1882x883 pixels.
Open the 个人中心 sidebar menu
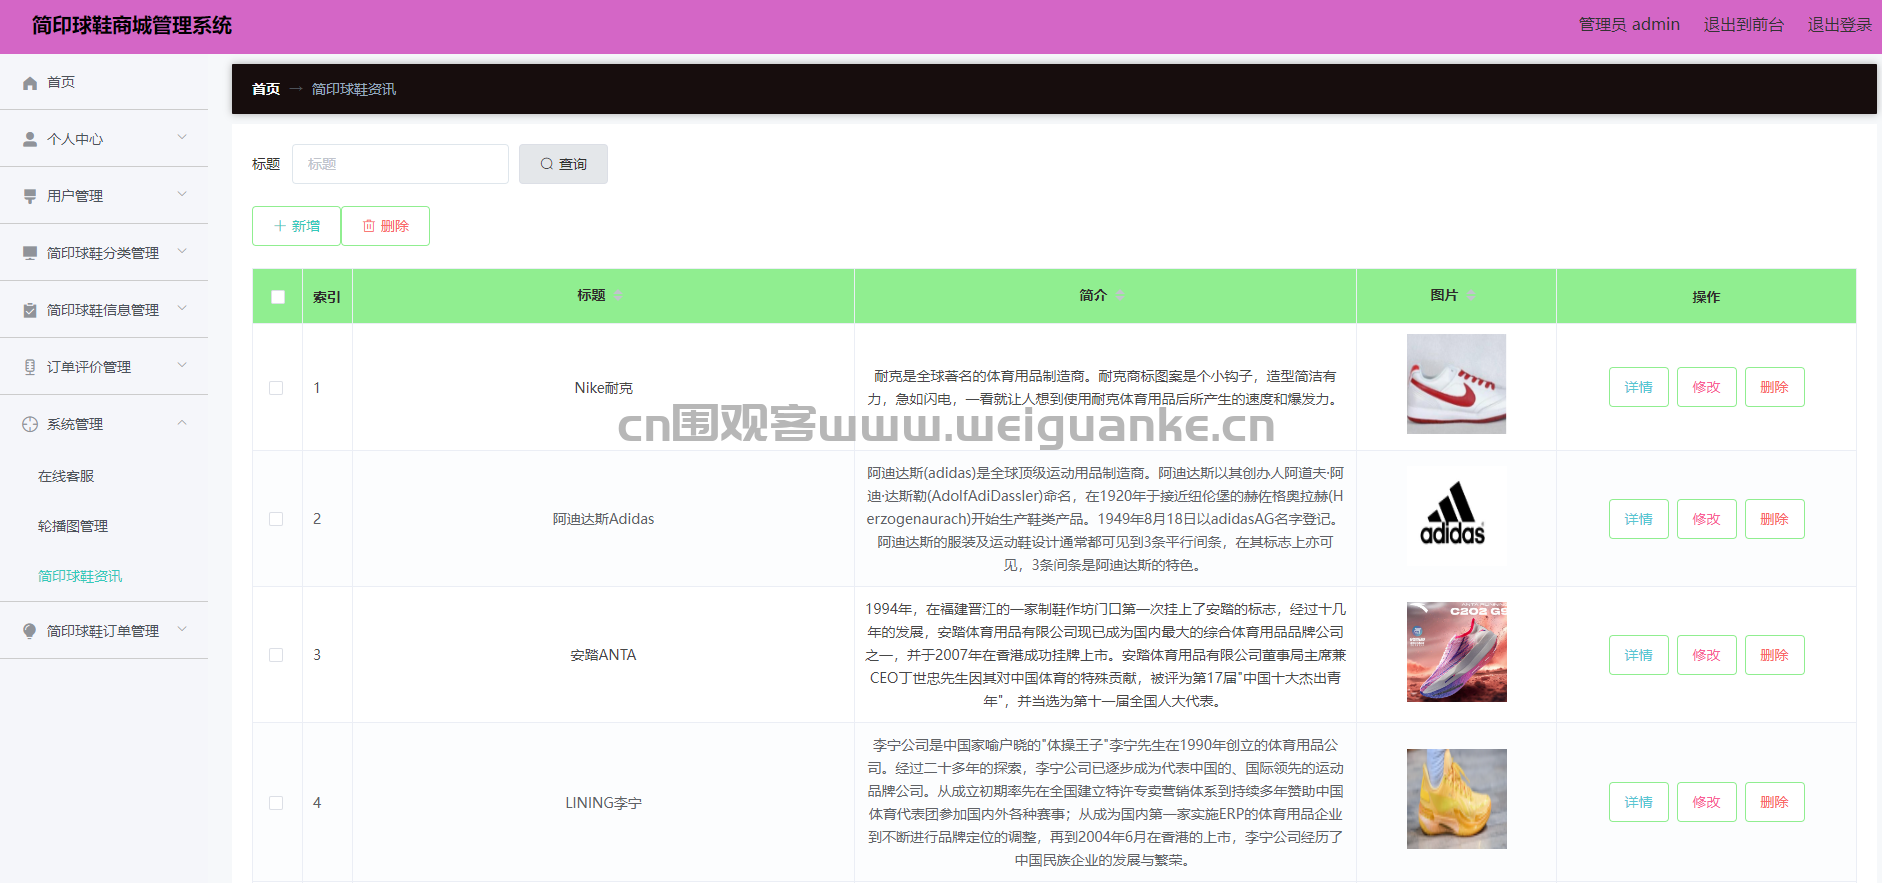(104, 139)
